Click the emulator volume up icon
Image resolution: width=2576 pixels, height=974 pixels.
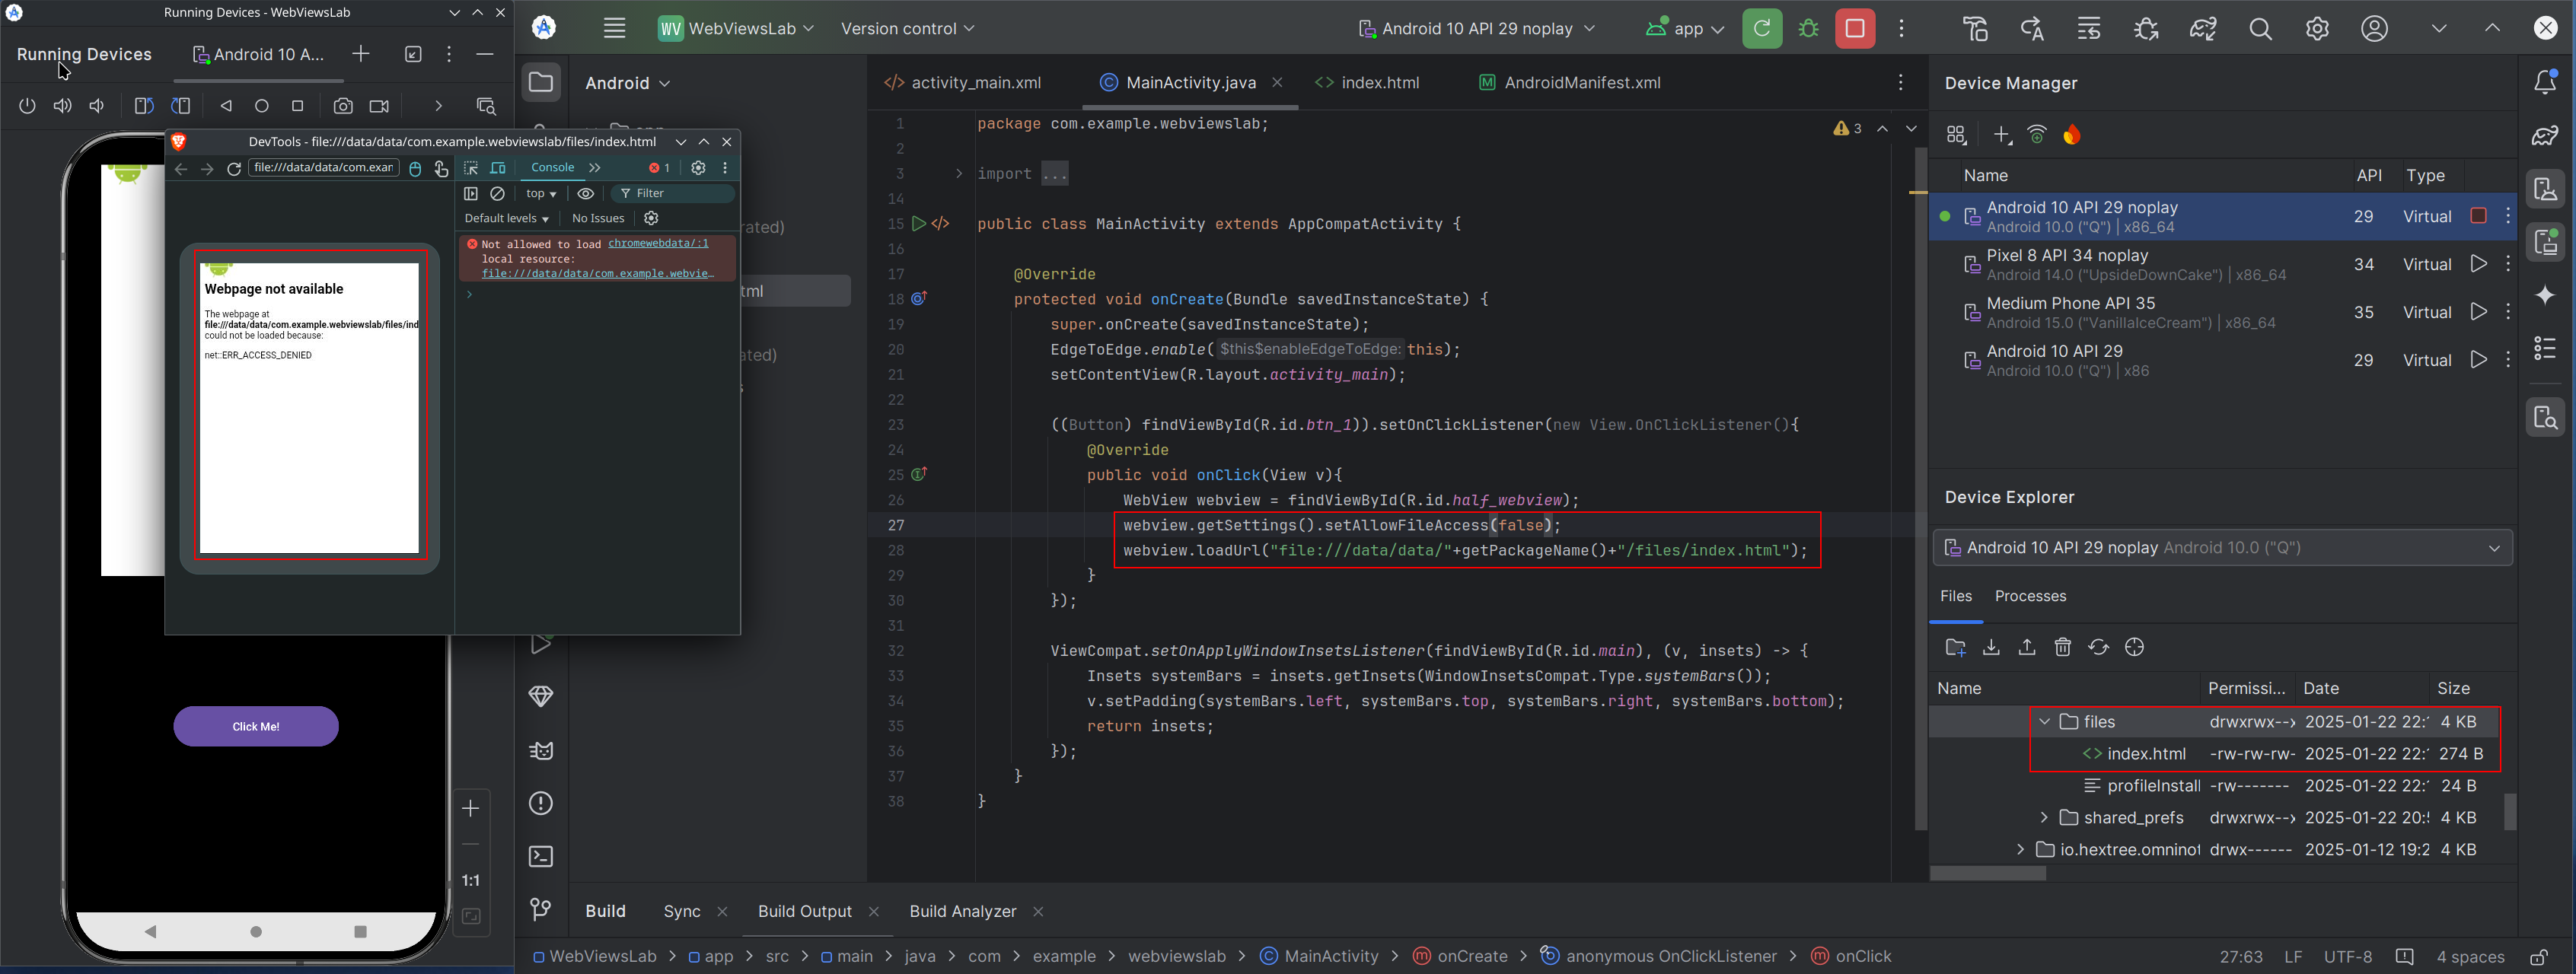coord(62,106)
